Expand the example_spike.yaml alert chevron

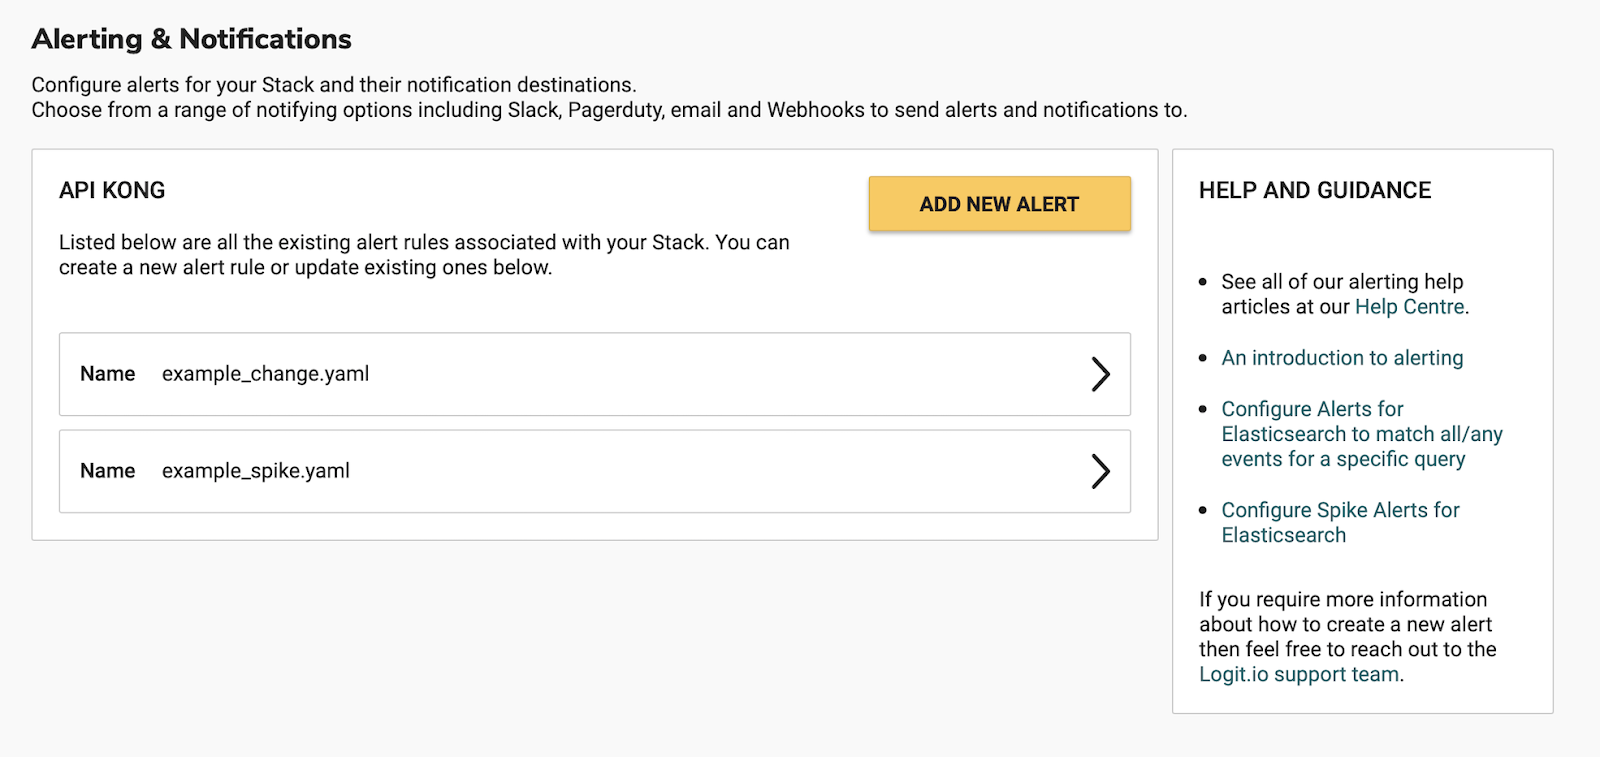pos(1100,471)
